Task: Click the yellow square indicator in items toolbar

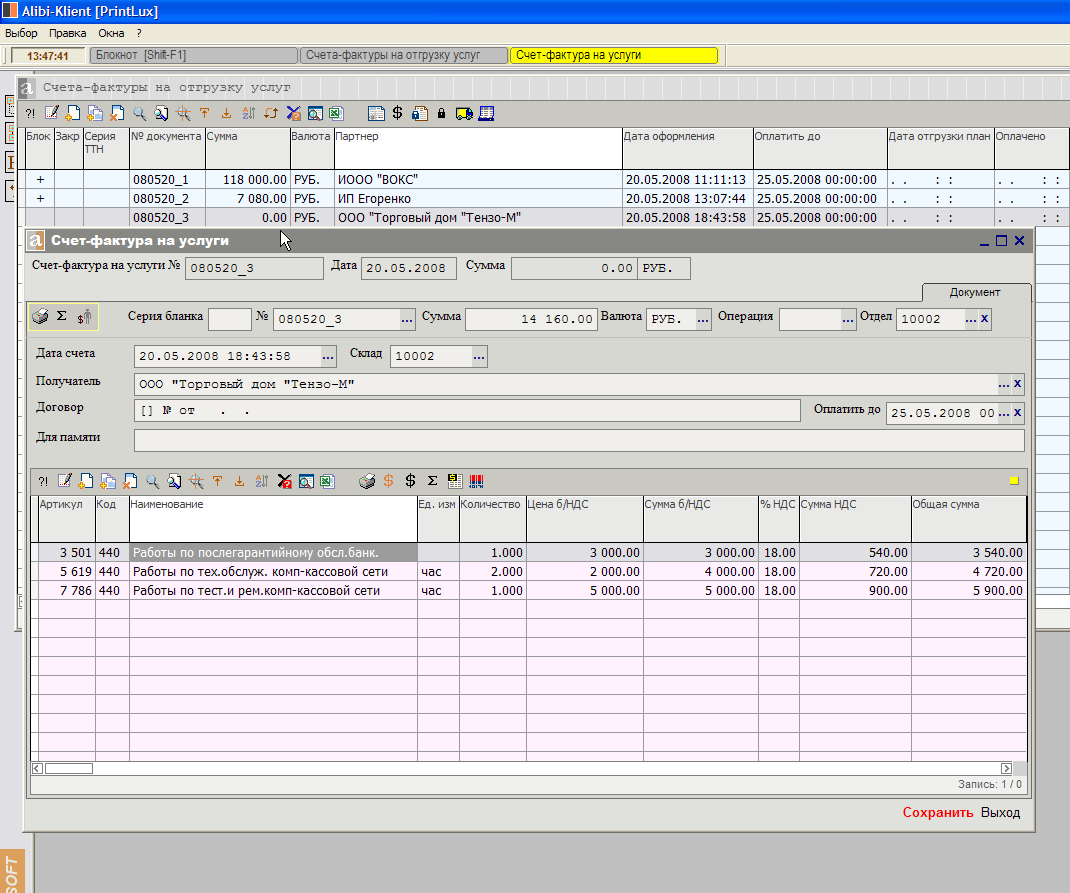Action: tap(1014, 481)
